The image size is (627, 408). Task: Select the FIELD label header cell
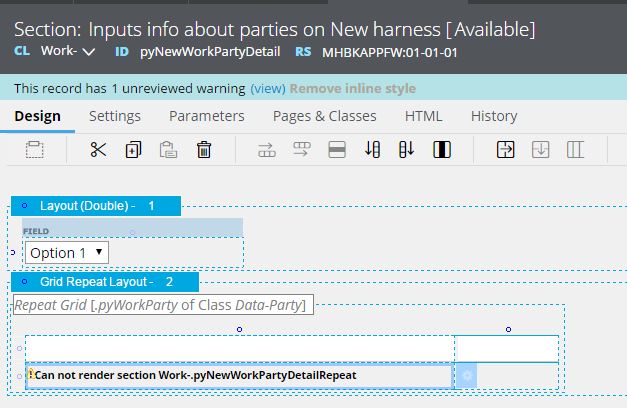point(132,228)
